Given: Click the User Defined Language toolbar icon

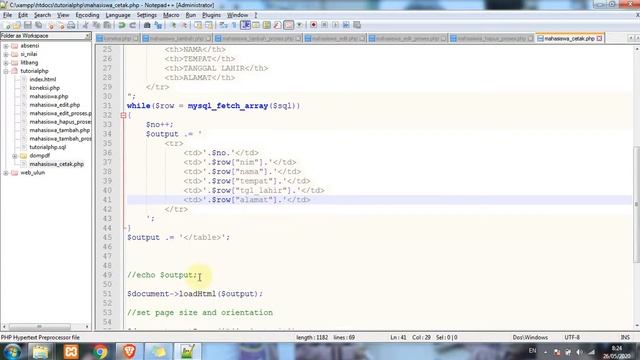Looking at the screenshot, I should coord(256,25).
